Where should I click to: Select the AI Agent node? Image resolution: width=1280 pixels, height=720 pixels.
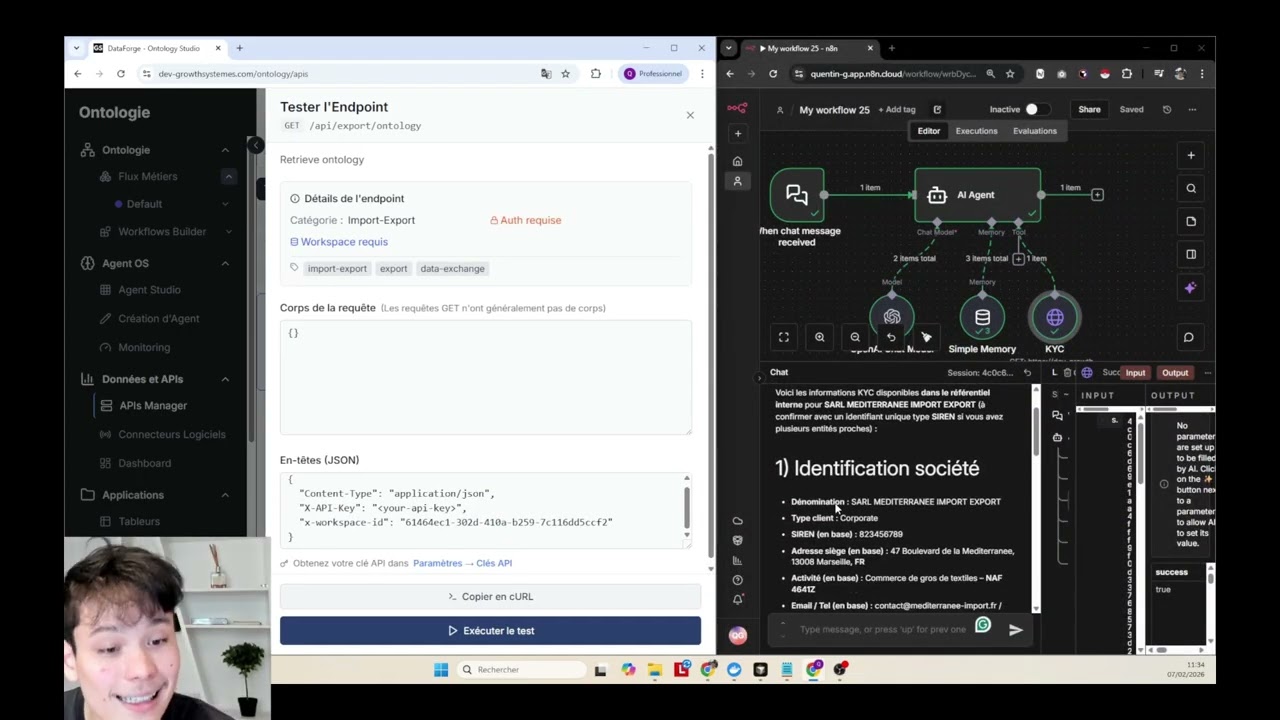click(977, 195)
